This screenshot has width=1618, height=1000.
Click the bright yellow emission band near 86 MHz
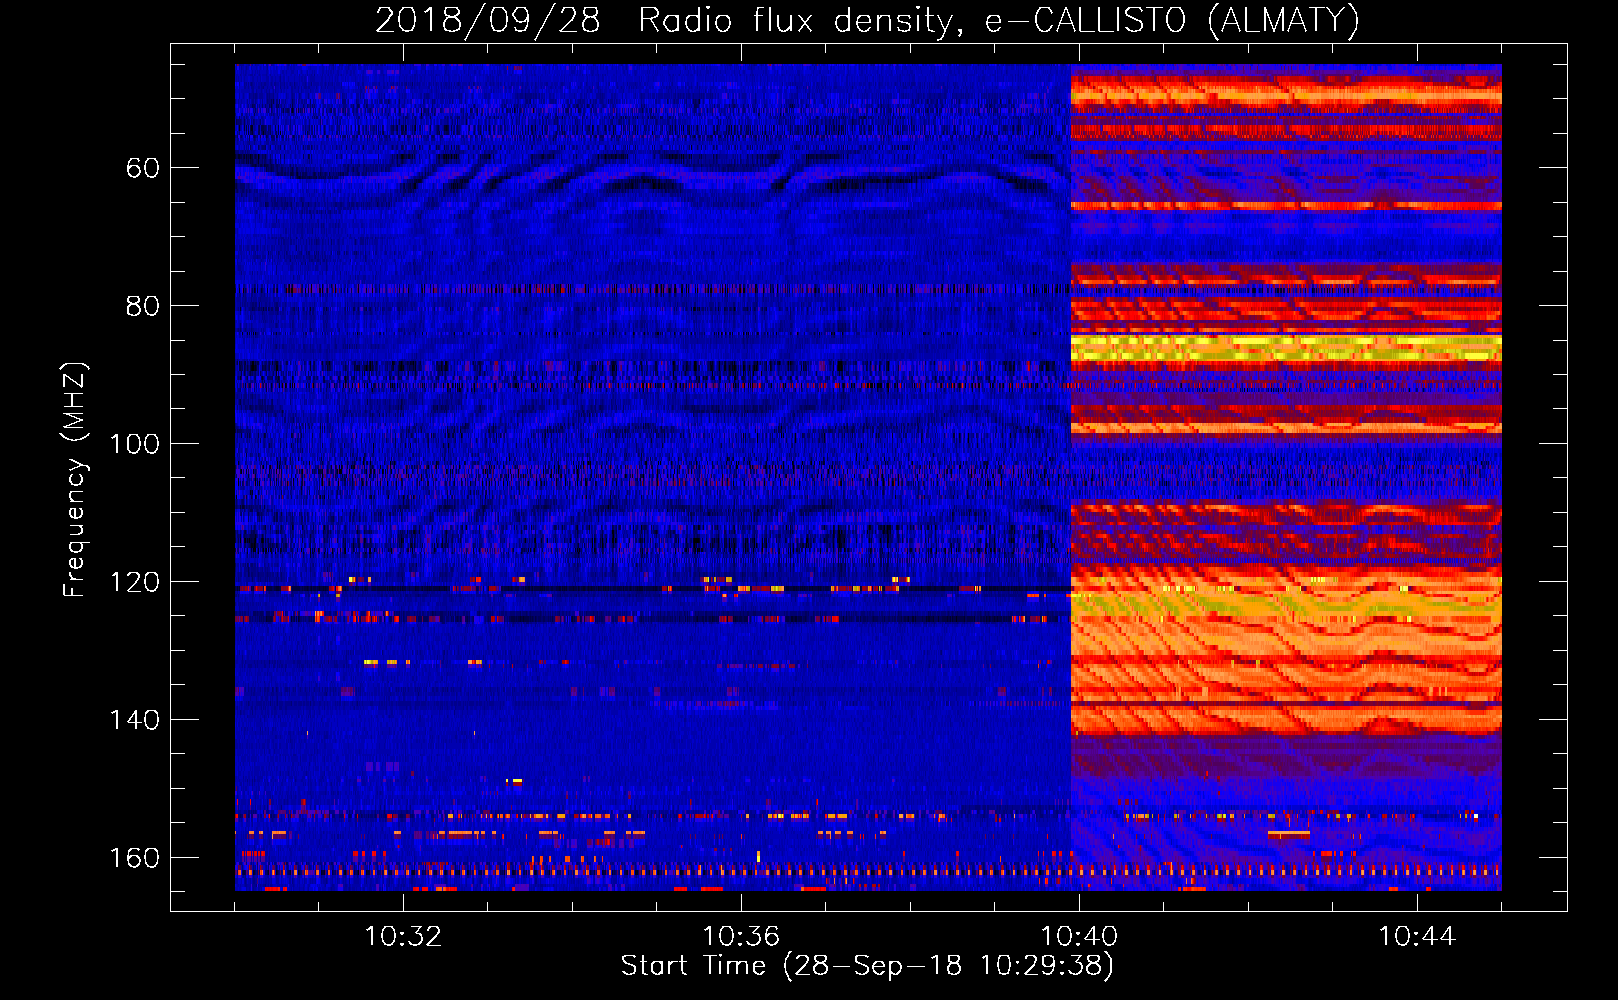pyautogui.click(x=1286, y=348)
